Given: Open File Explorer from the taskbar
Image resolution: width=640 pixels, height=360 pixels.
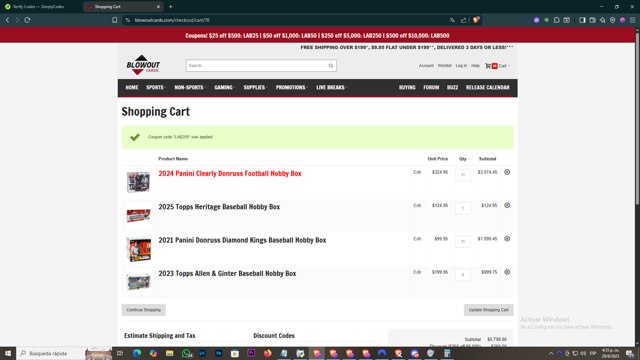Looking at the screenshot, I should point(169,353).
